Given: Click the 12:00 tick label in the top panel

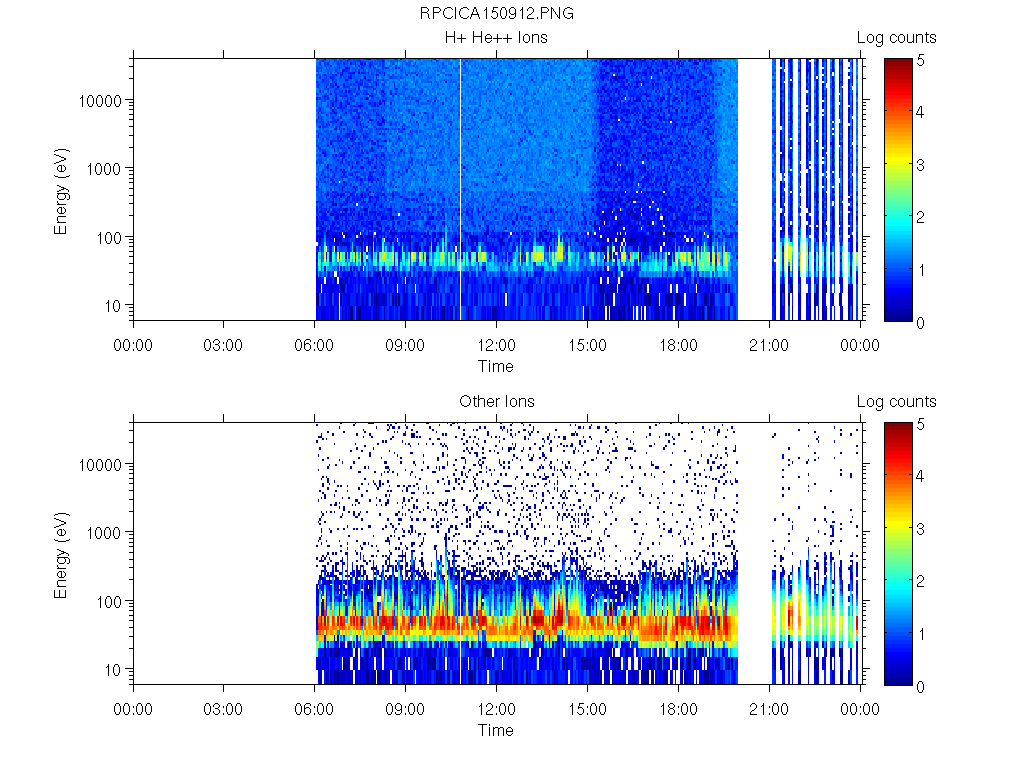Looking at the screenshot, I should (x=496, y=345).
